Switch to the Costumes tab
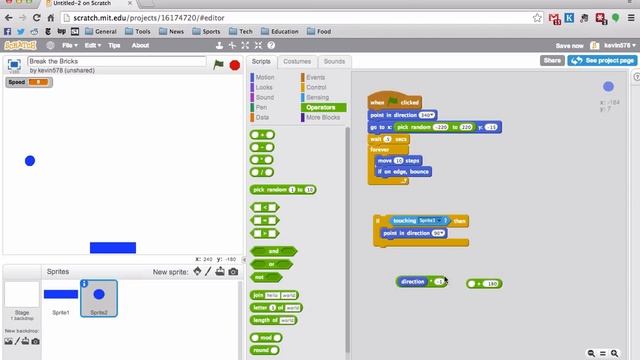The image size is (640, 360). (297, 61)
